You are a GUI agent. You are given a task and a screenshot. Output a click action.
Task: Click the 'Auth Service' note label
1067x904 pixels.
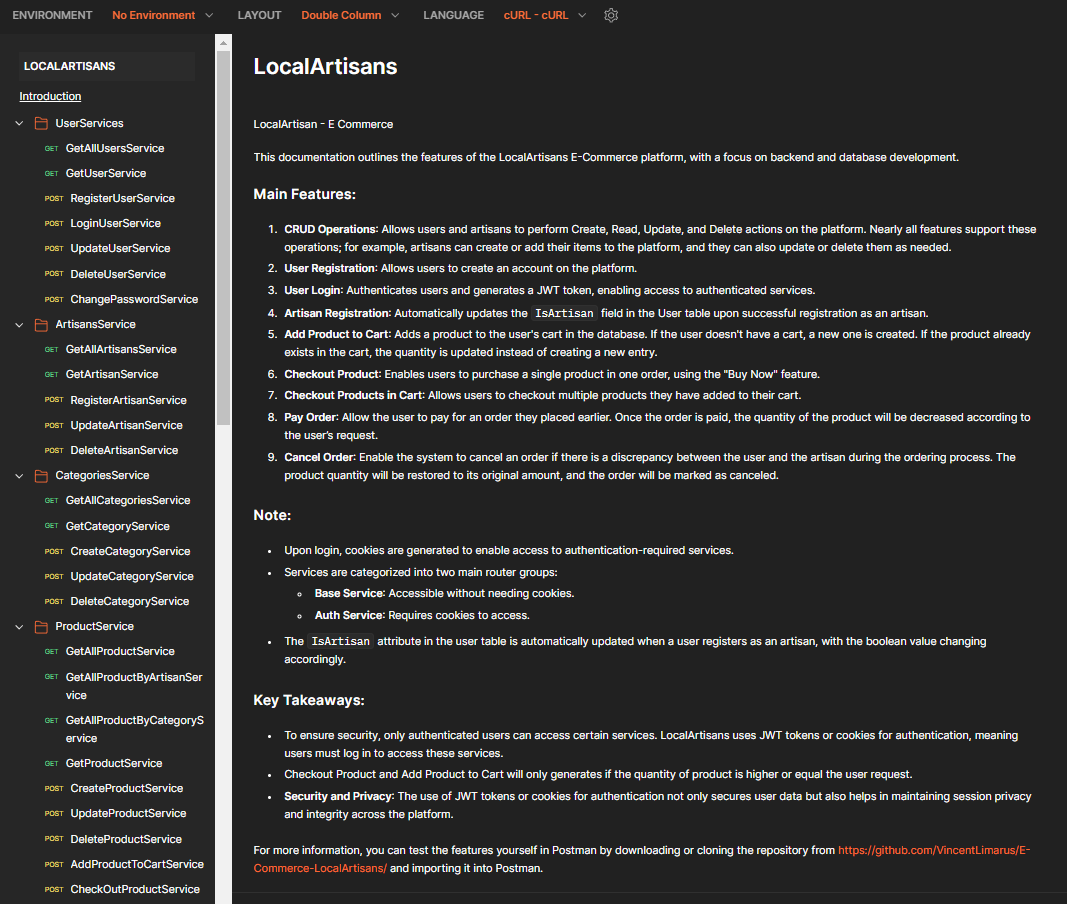(349, 615)
